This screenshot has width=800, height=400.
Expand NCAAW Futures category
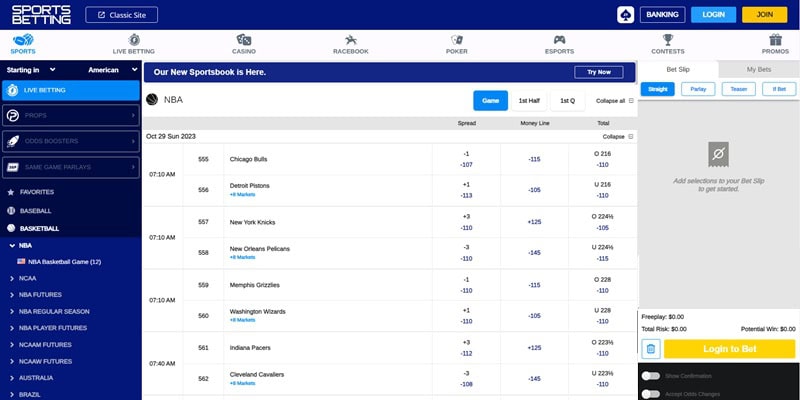(12, 362)
